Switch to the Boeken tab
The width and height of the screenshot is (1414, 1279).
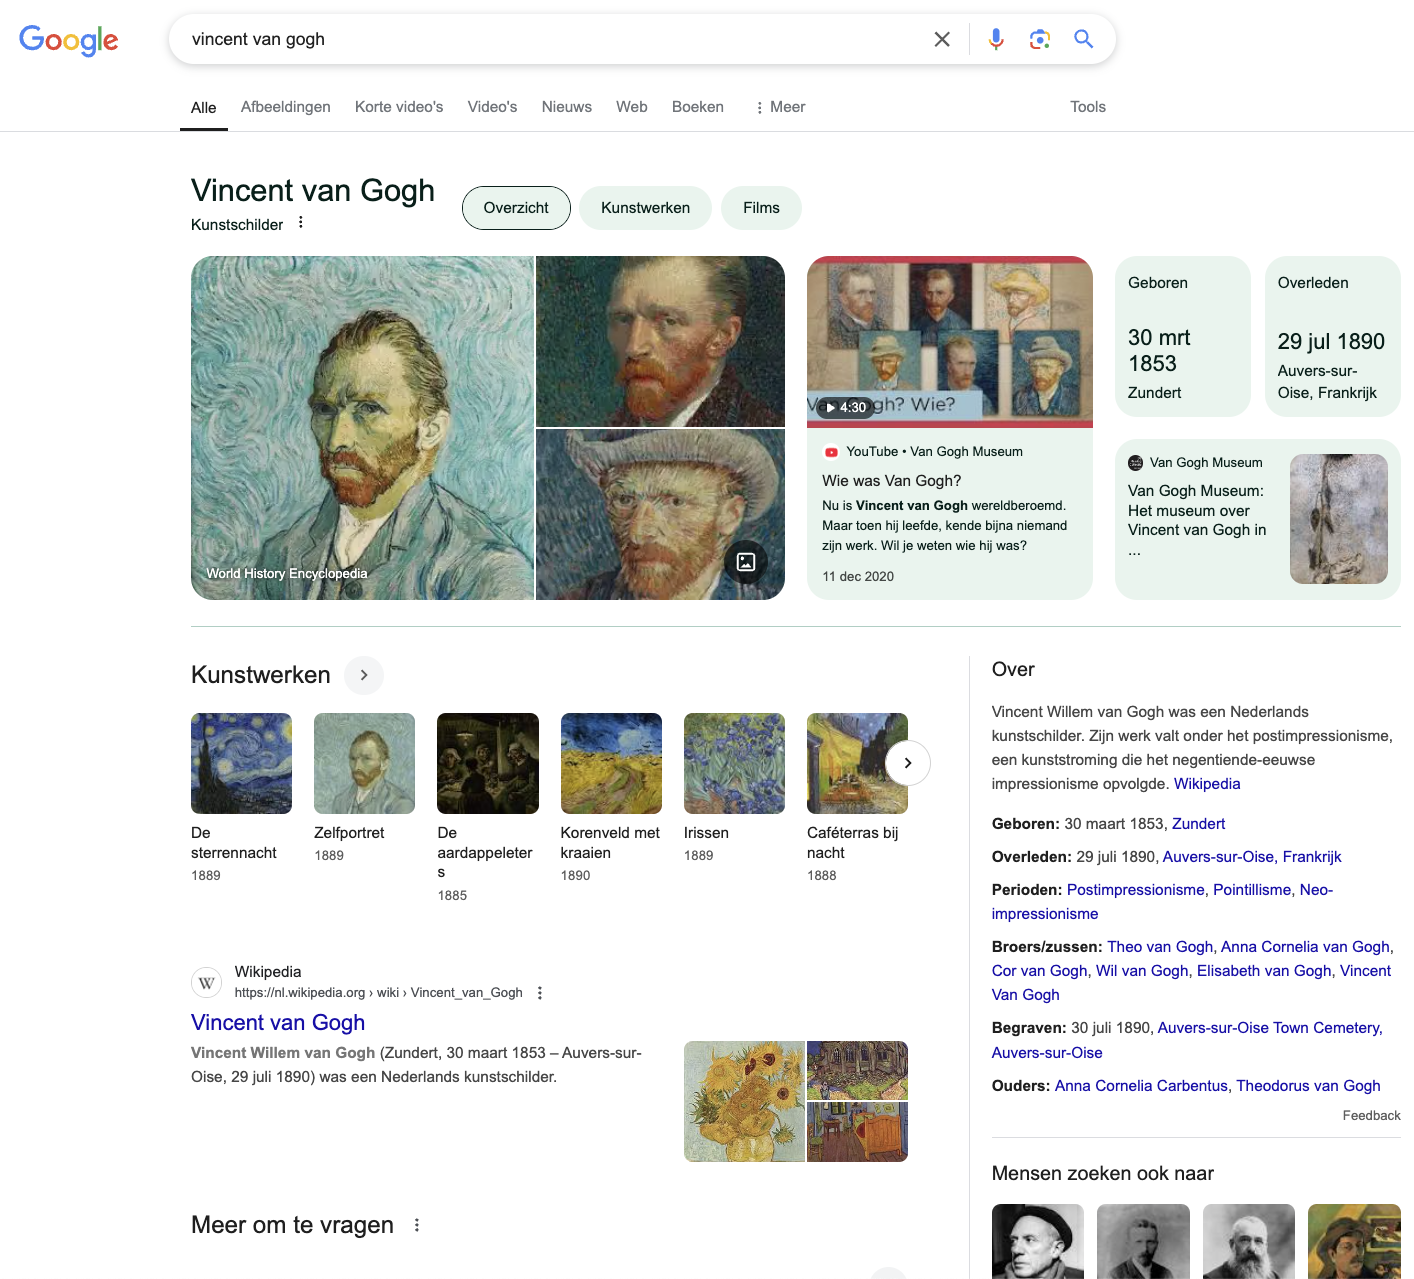point(698,107)
